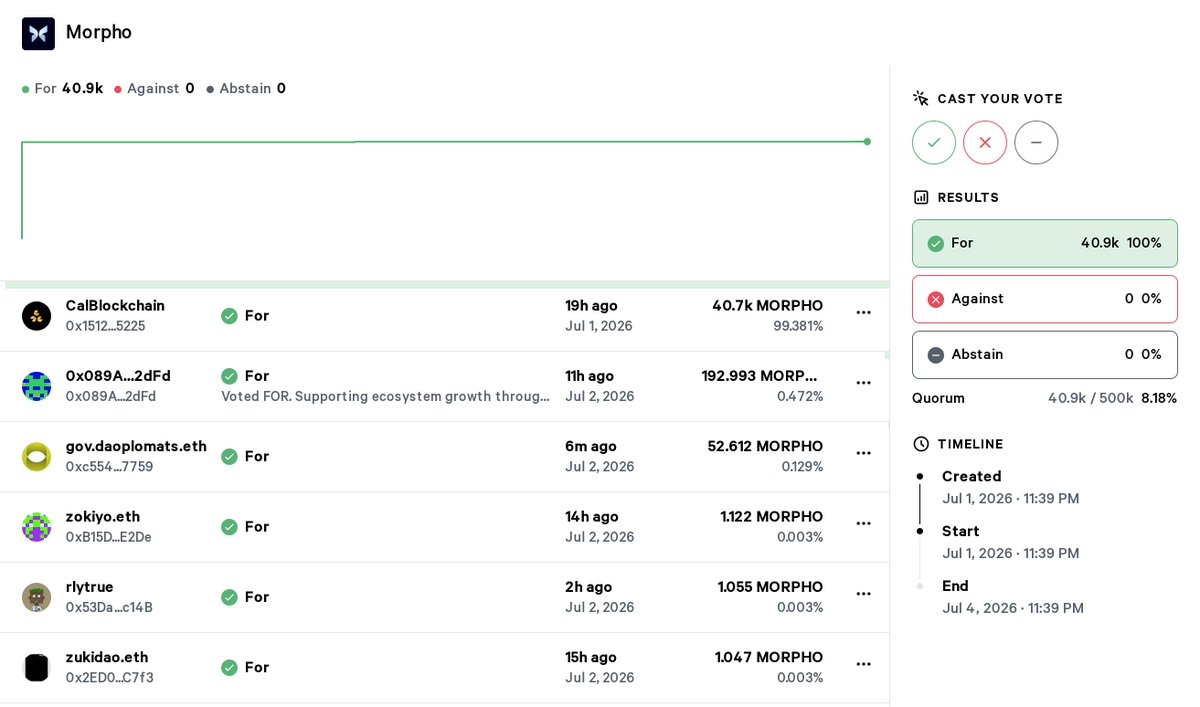Open the zokiyo.eth voter name

[103, 517]
